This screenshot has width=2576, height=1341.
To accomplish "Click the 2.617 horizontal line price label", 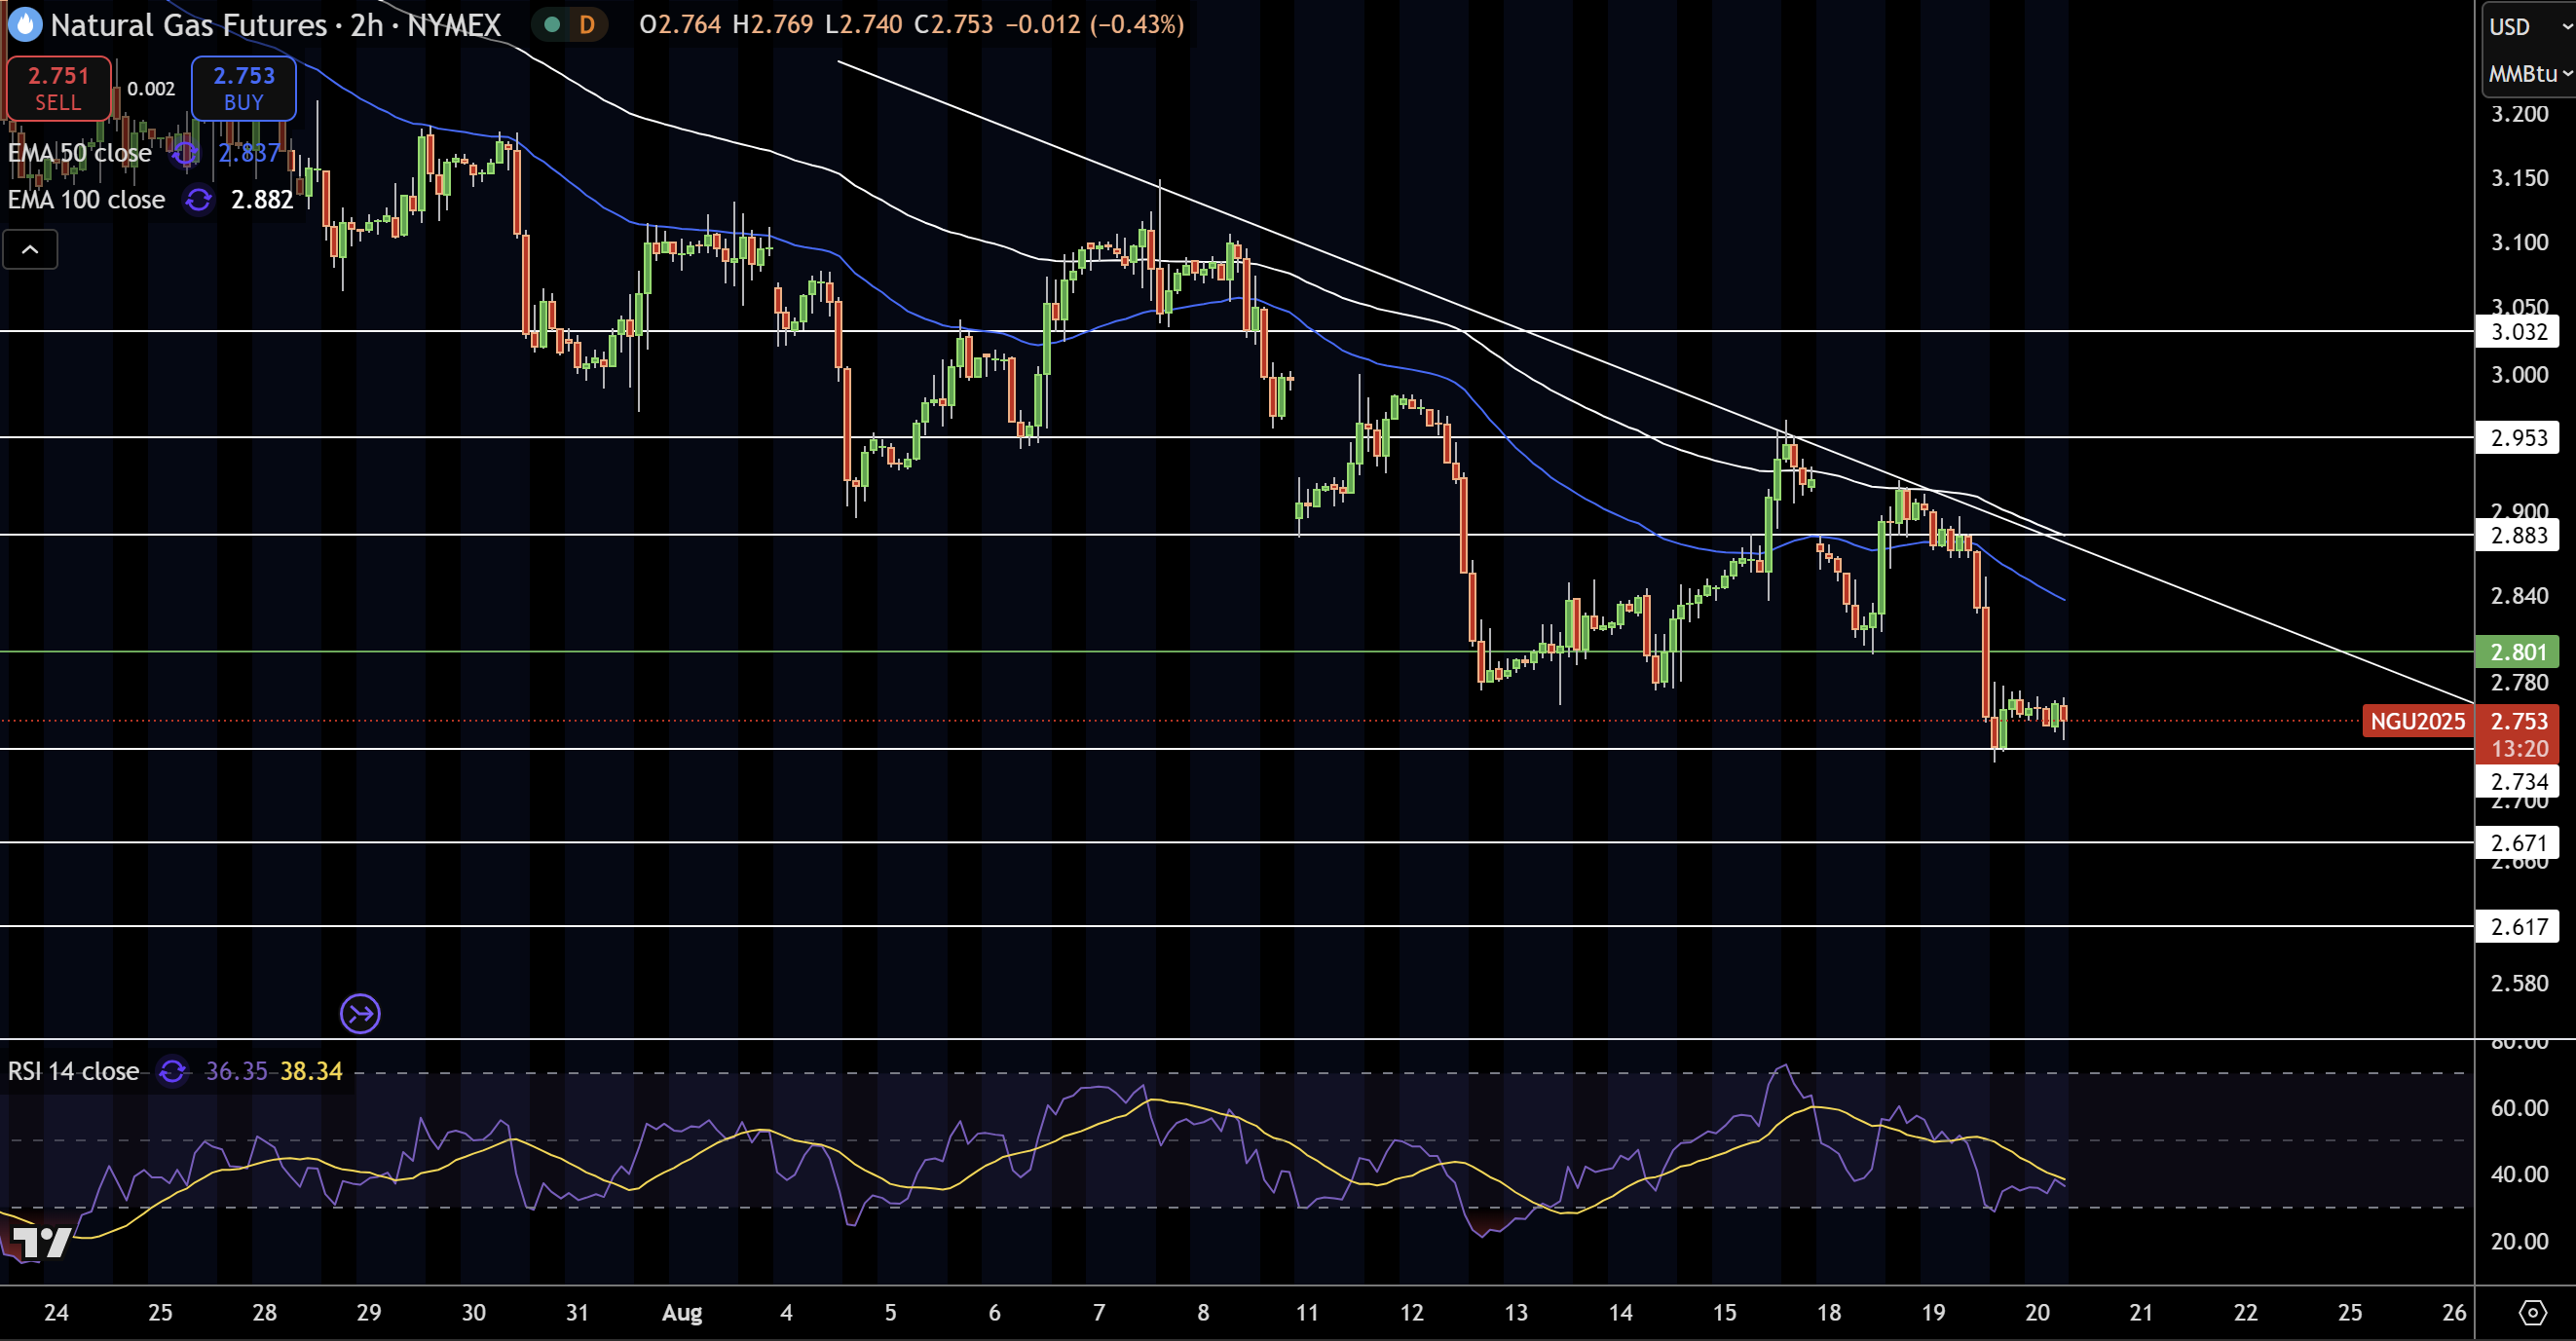I will [2517, 926].
